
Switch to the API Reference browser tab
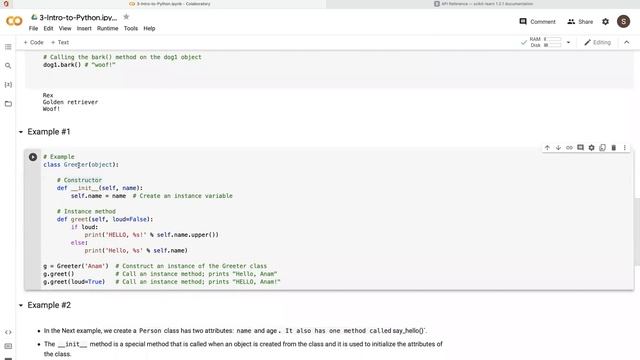pos(483,4)
